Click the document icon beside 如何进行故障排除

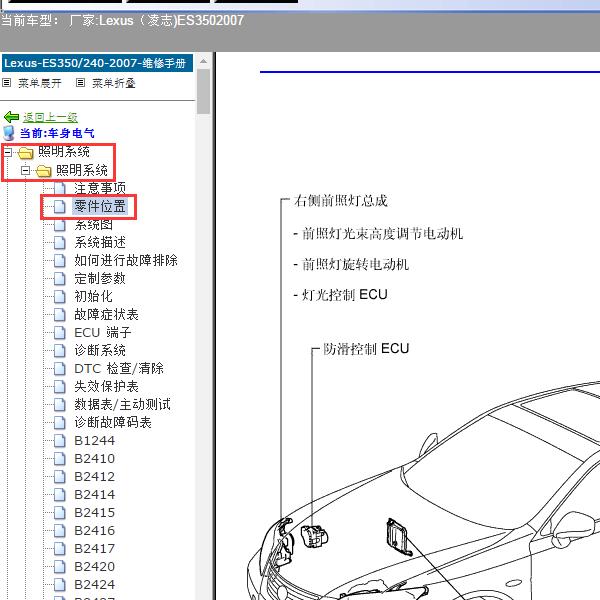[x=60, y=260]
